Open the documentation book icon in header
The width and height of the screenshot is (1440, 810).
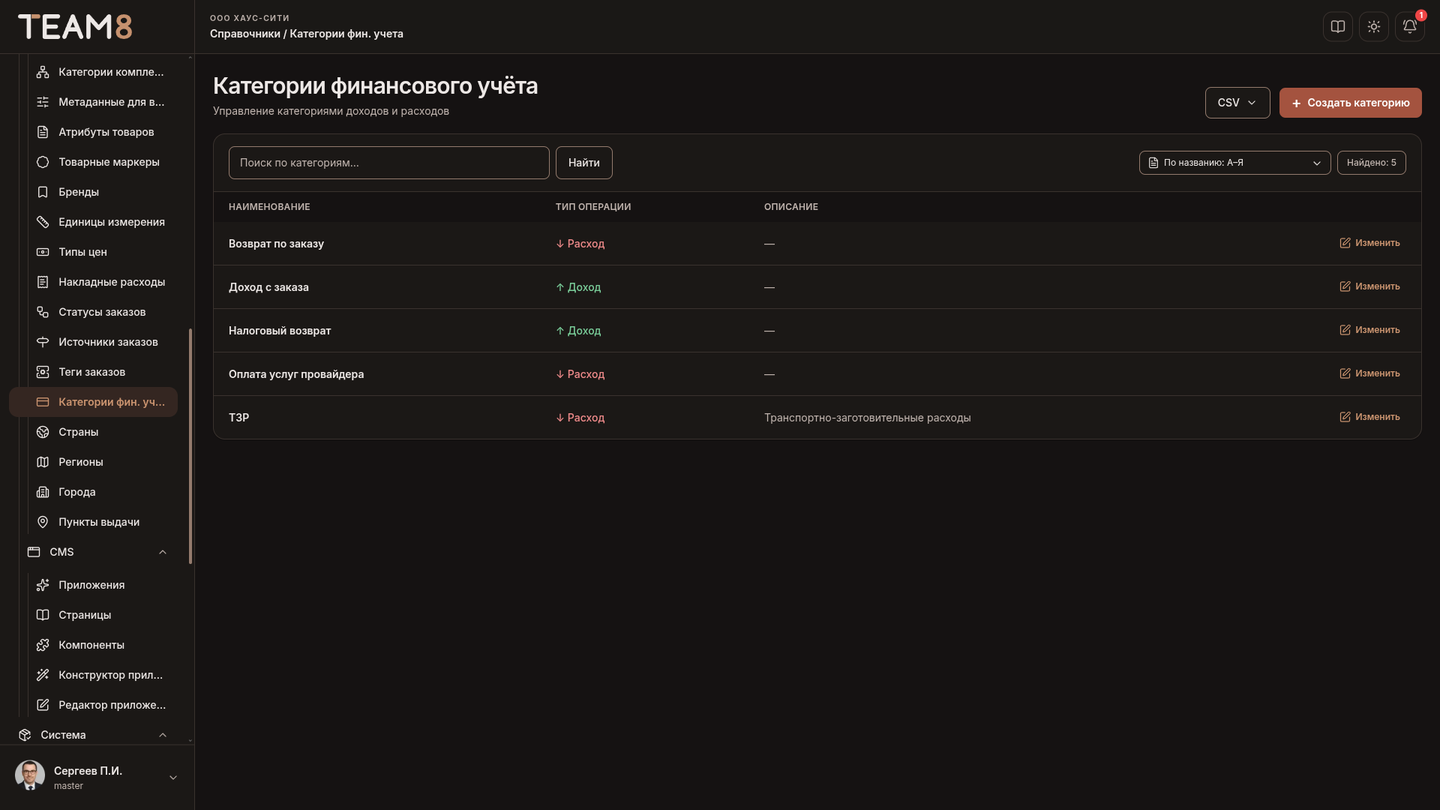(x=1338, y=27)
